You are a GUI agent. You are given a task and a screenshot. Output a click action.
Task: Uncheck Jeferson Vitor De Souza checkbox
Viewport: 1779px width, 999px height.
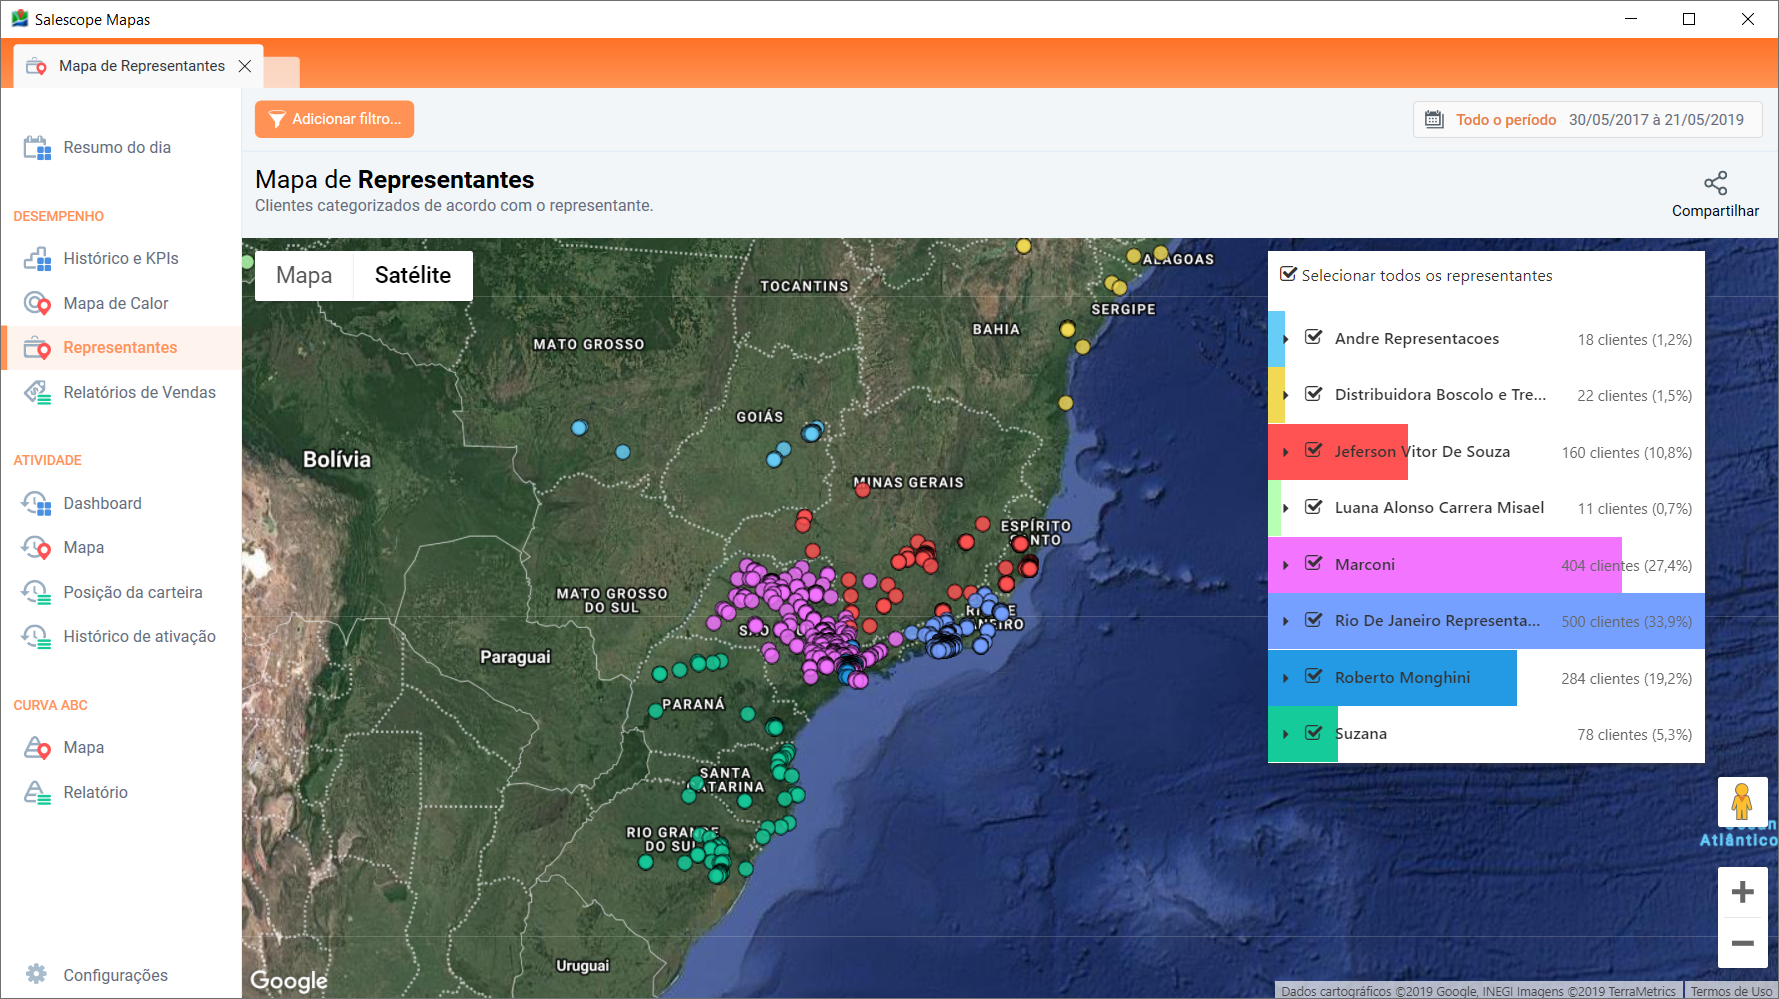click(1314, 450)
